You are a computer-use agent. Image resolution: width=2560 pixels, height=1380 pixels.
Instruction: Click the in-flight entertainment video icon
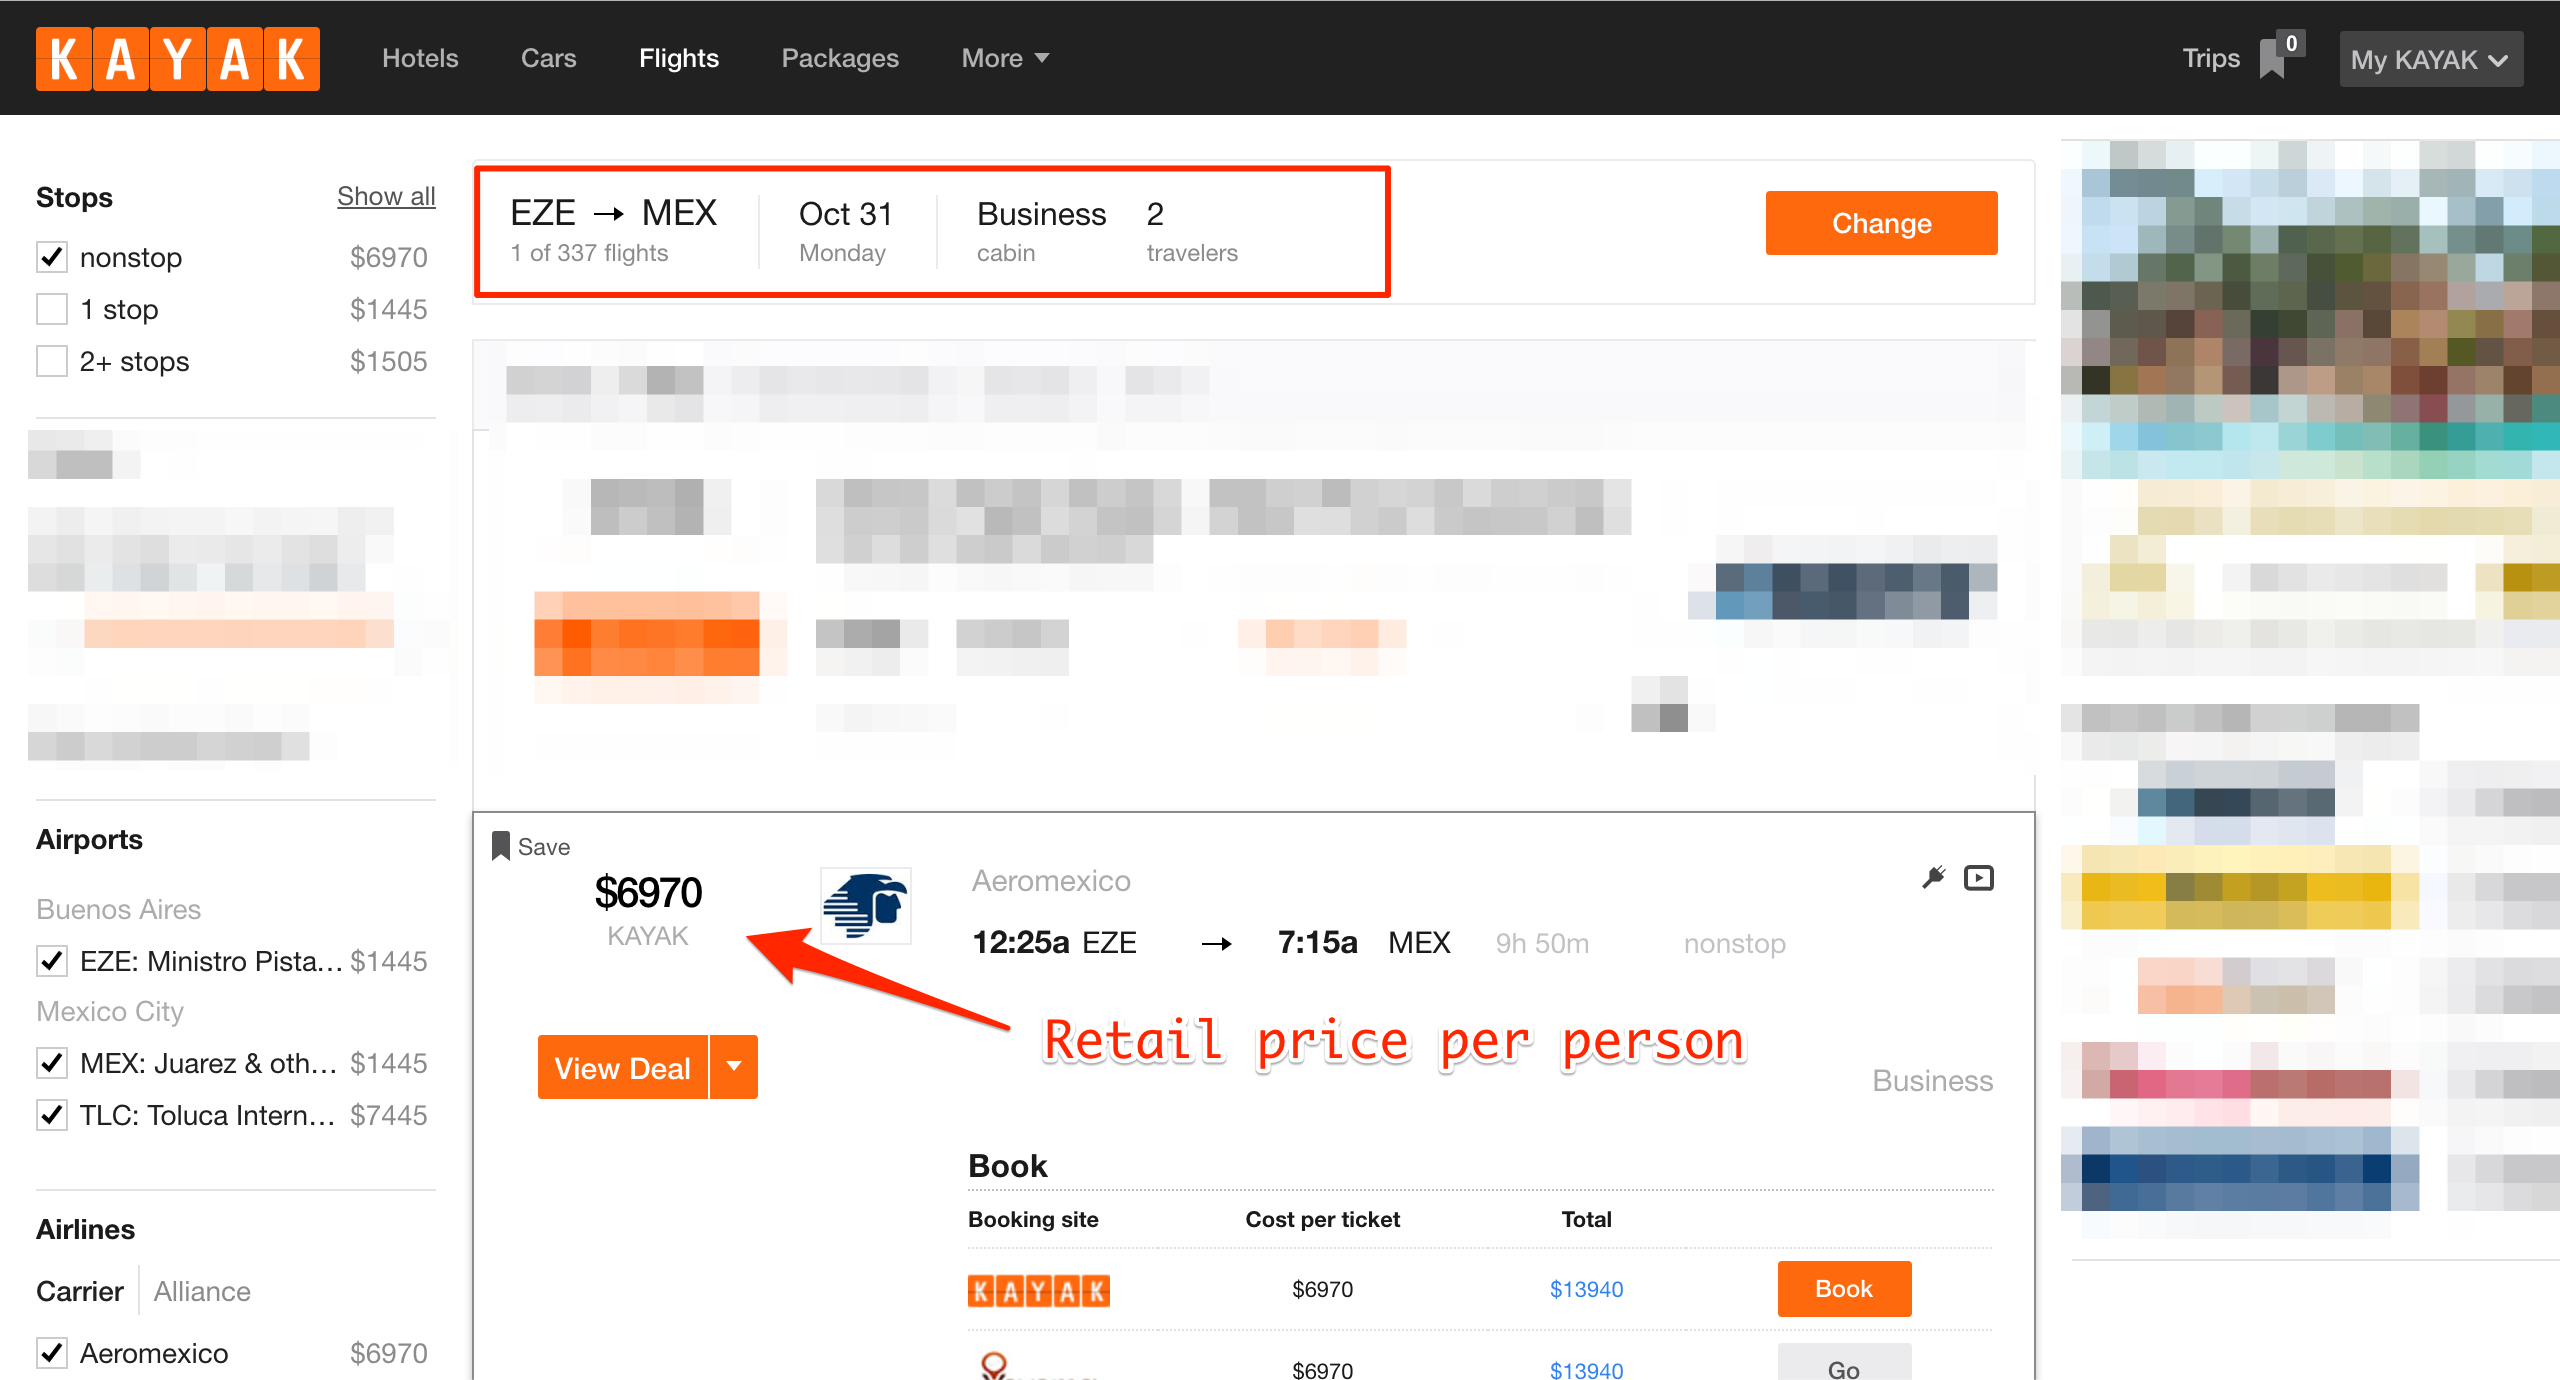pos(1978,877)
